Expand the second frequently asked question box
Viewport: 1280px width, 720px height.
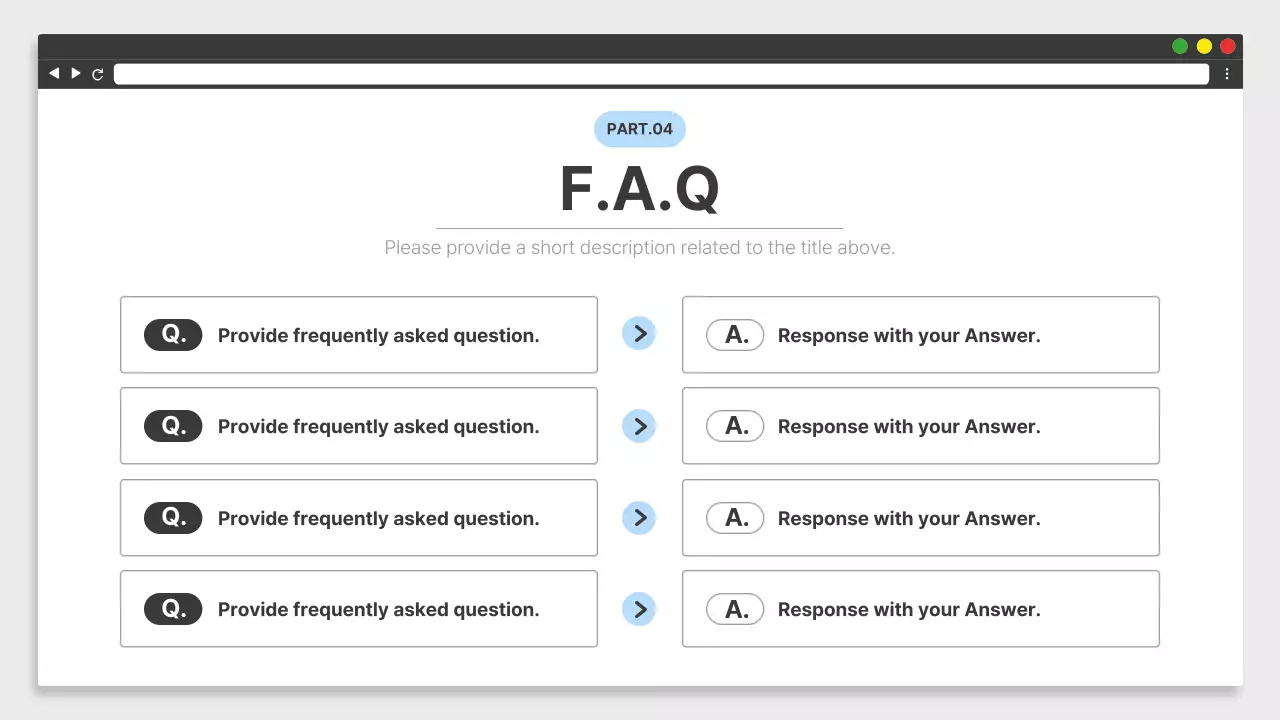coord(359,426)
